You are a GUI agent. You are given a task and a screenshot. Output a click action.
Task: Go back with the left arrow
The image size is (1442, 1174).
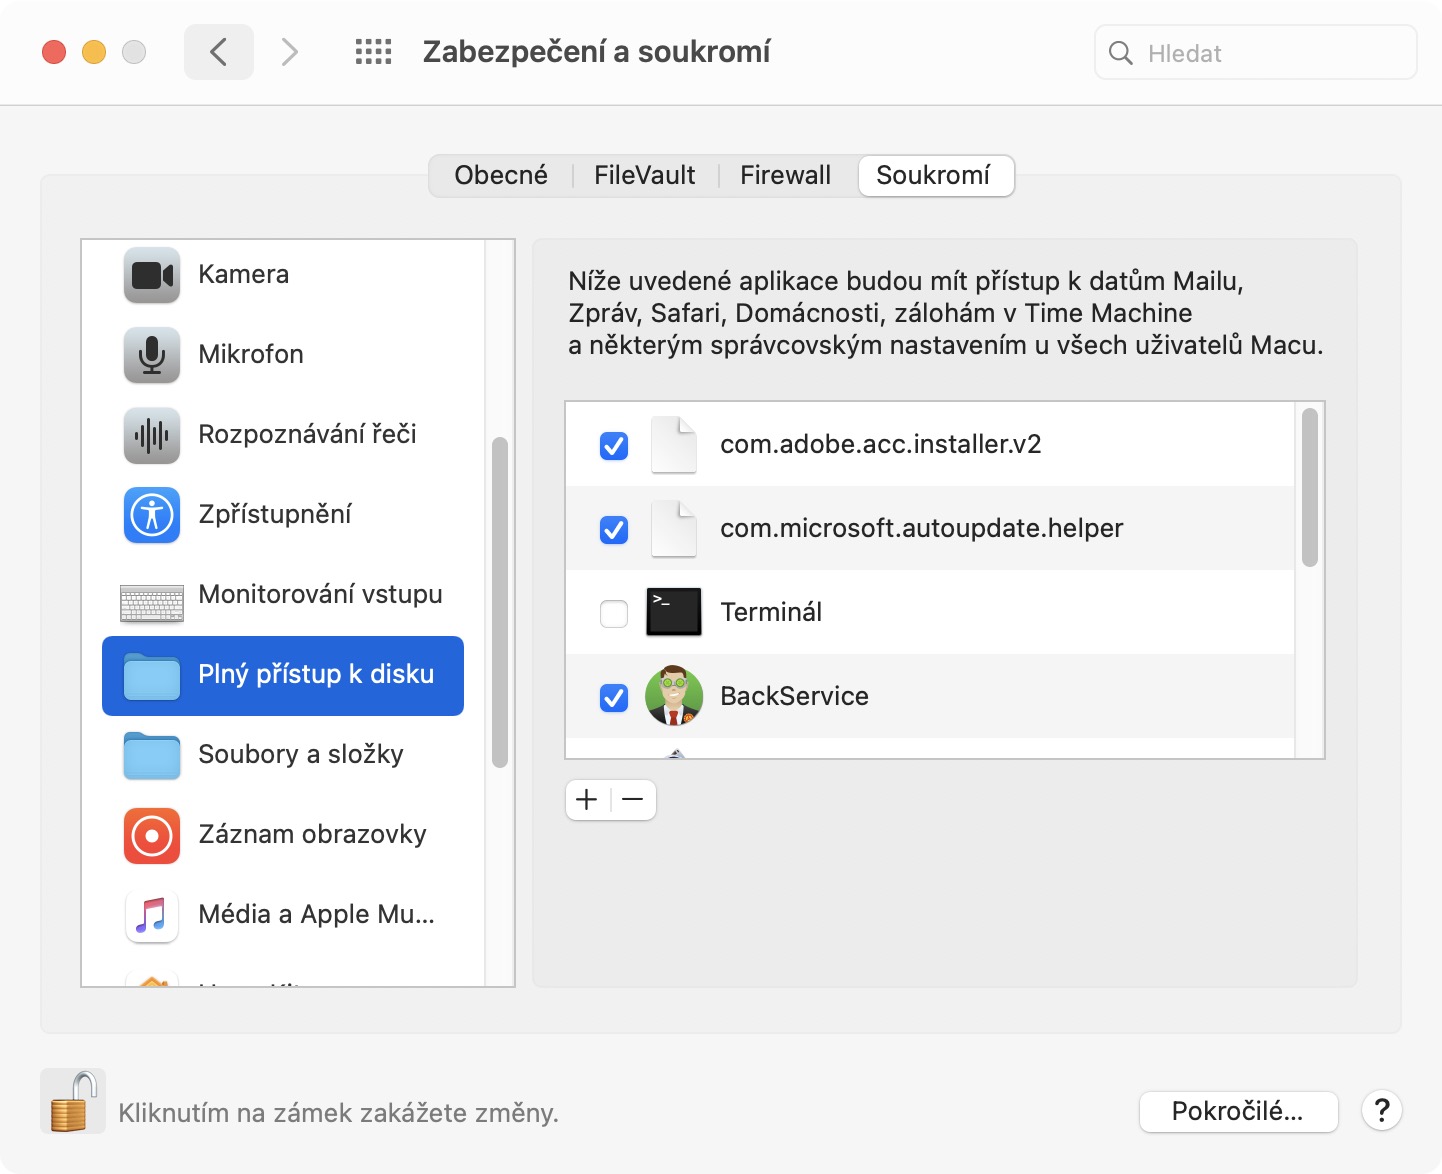[x=219, y=52]
